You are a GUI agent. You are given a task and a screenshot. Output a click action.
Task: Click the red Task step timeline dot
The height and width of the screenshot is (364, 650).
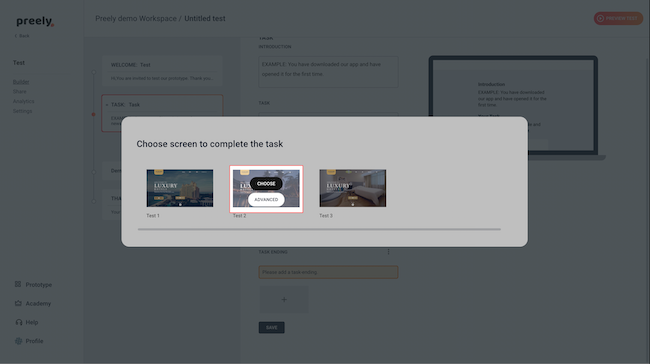point(94,114)
